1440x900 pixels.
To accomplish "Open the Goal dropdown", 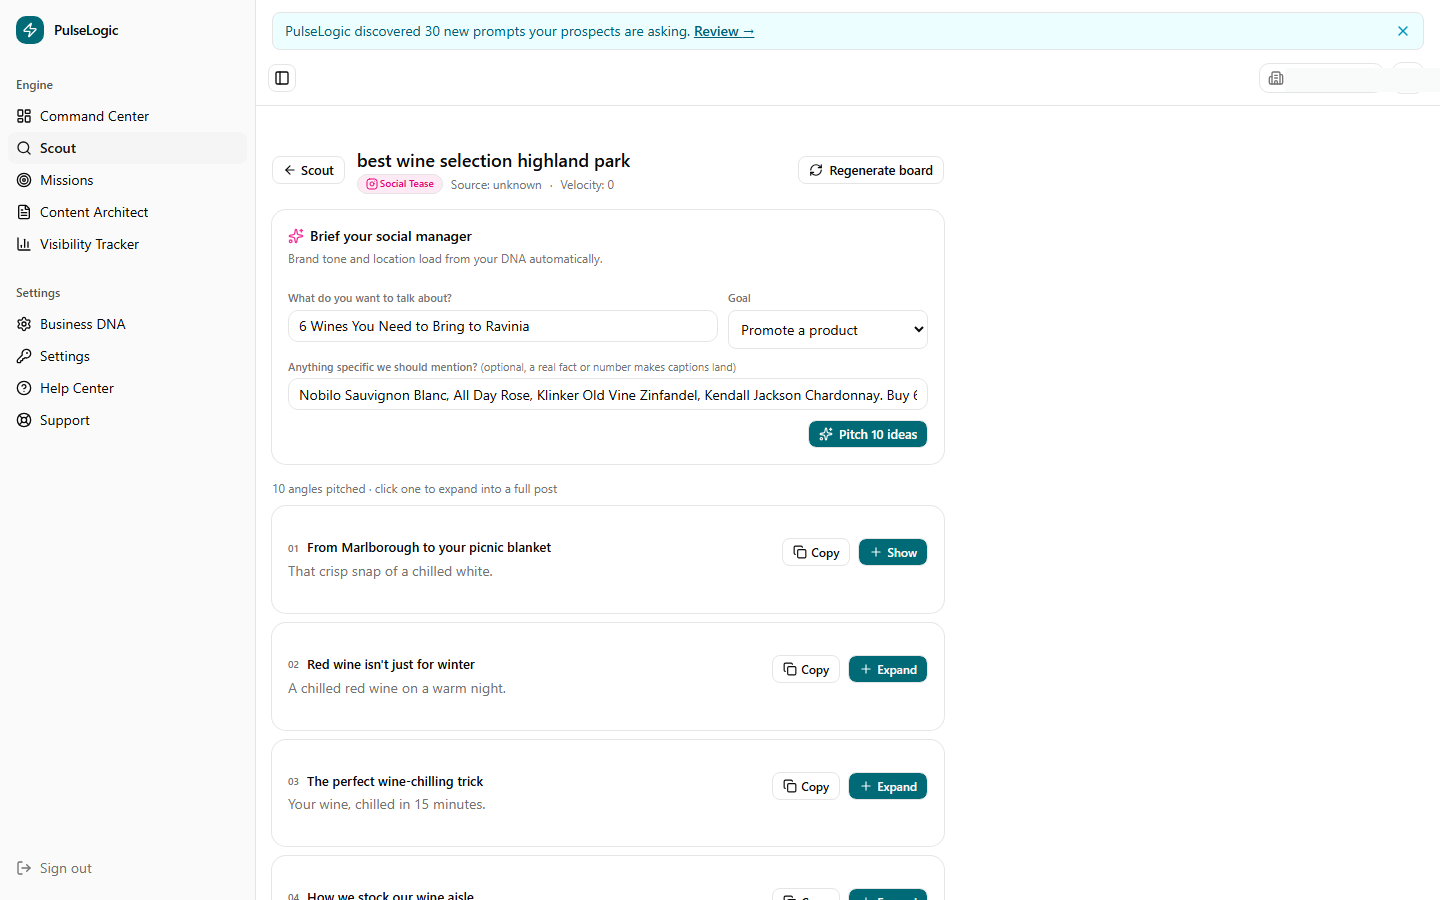I will tap(828, 330).
